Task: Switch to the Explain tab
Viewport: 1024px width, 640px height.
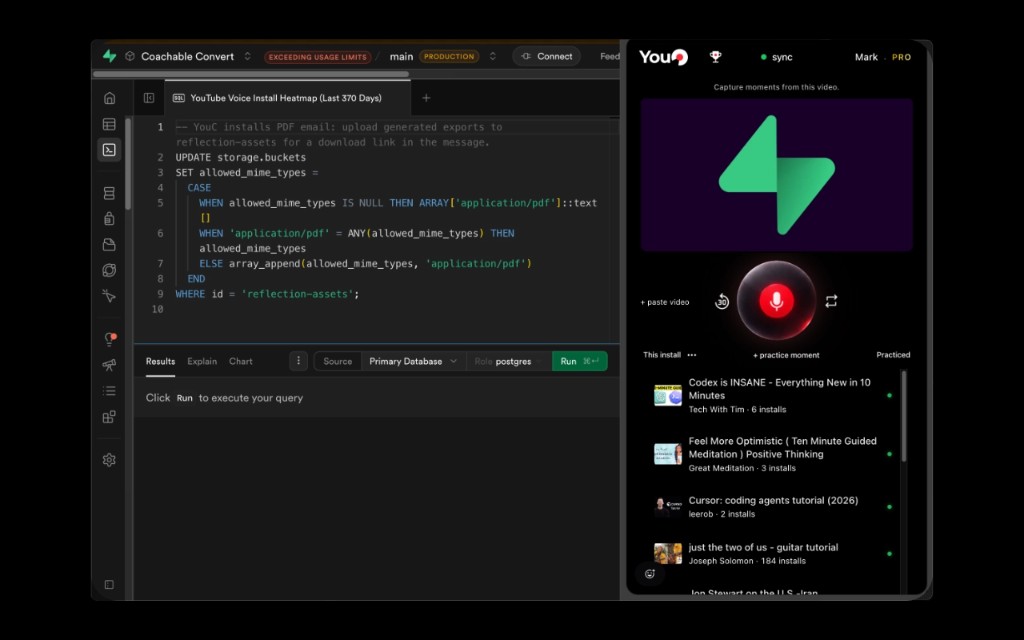Action: 202,361
